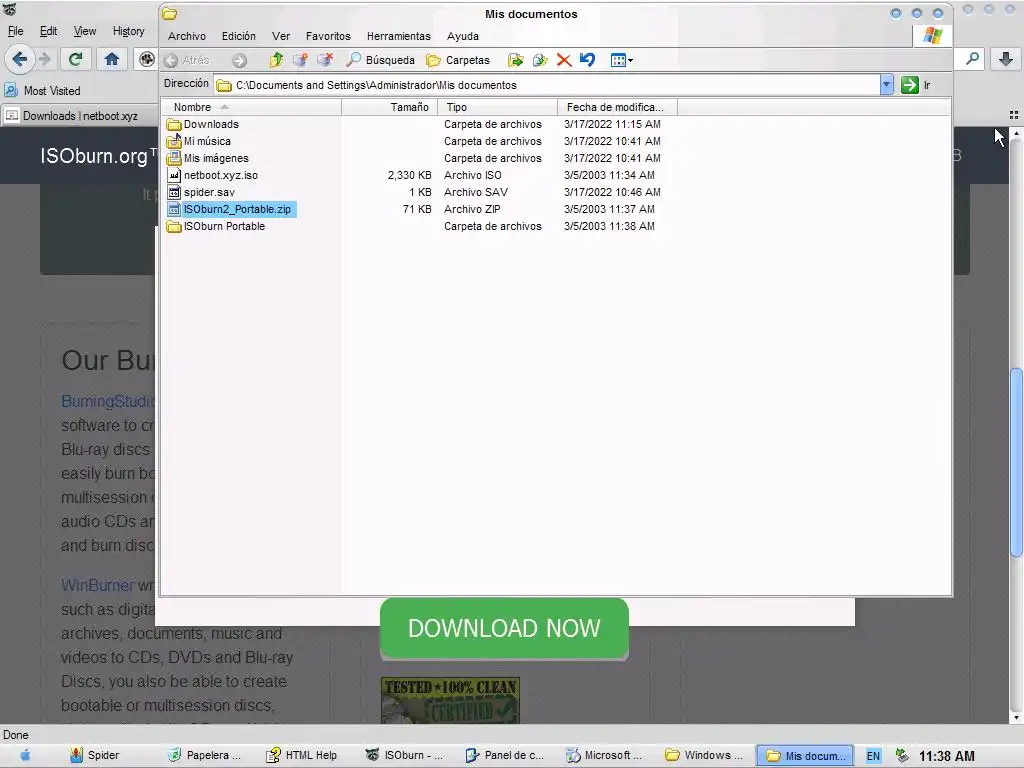Open the Ver menu
1024x768 pixels.
pyautogui.click(x=281, y=36)
